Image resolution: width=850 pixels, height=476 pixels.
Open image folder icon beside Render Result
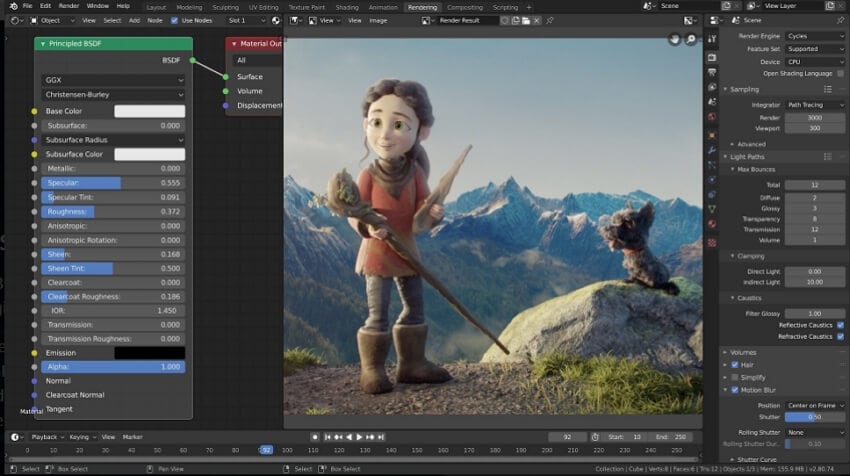point(526,21)
